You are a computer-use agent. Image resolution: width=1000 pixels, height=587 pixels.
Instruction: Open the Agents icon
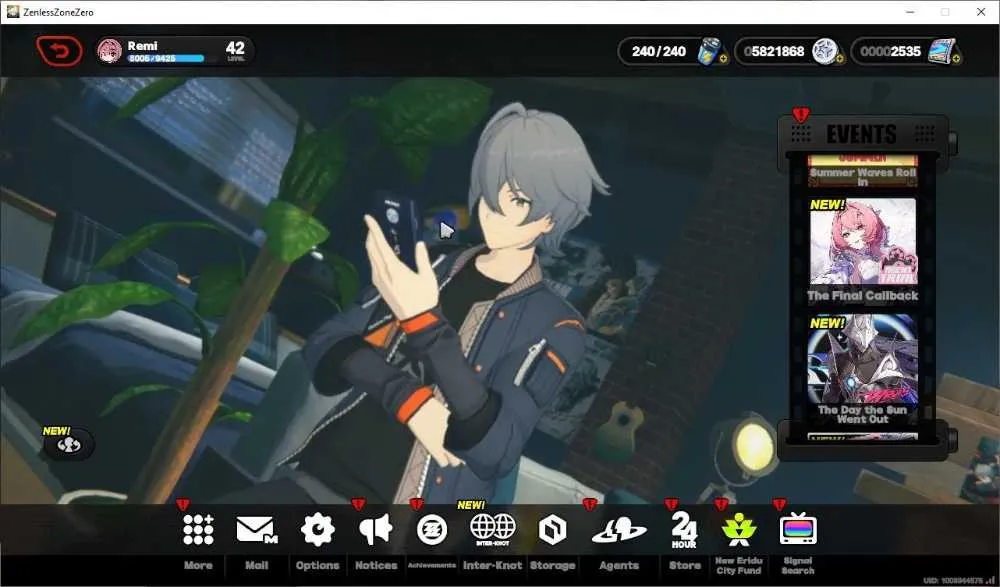point(619,530)
